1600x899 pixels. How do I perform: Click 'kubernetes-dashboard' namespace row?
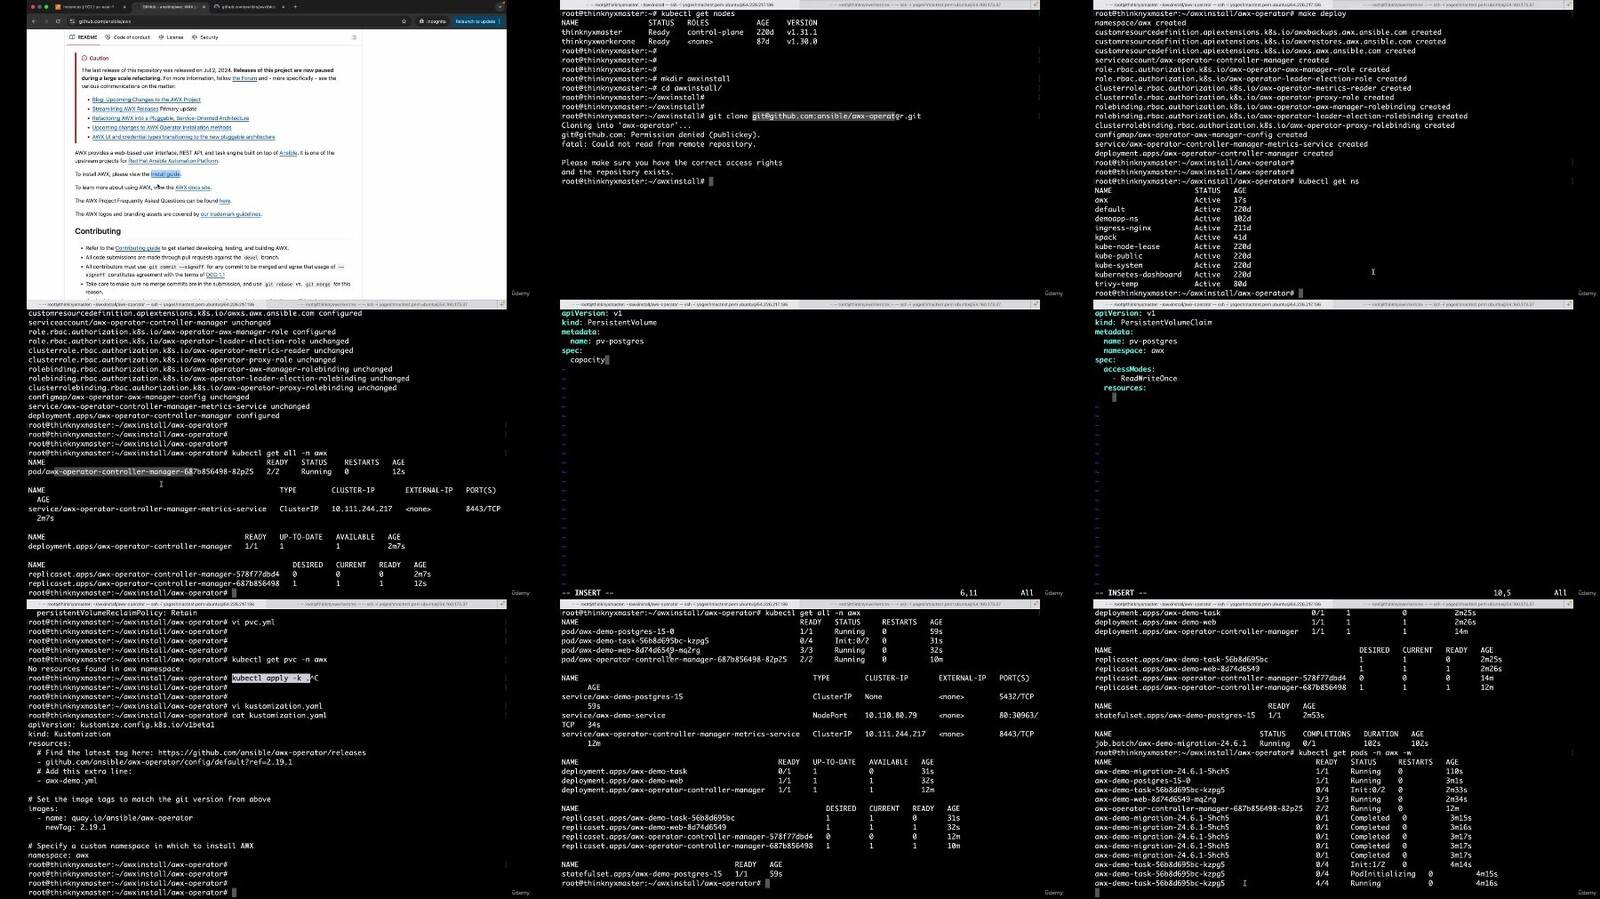click(x=1173, y=274)
